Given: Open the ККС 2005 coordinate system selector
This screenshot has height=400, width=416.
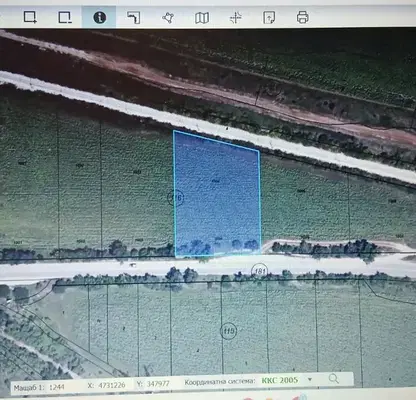Looking at the screenshot, I should (280, 380).
